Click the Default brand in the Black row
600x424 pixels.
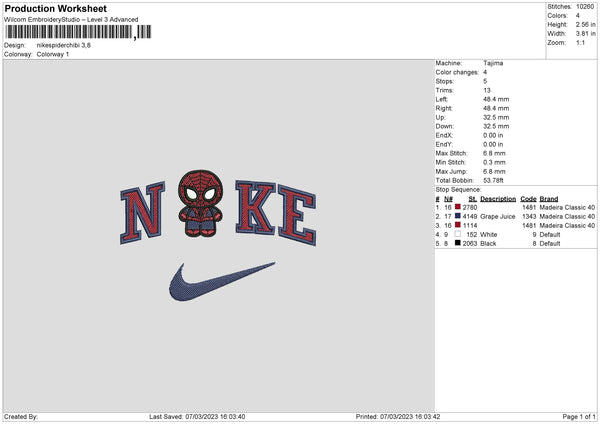click(x=549, y=243)
